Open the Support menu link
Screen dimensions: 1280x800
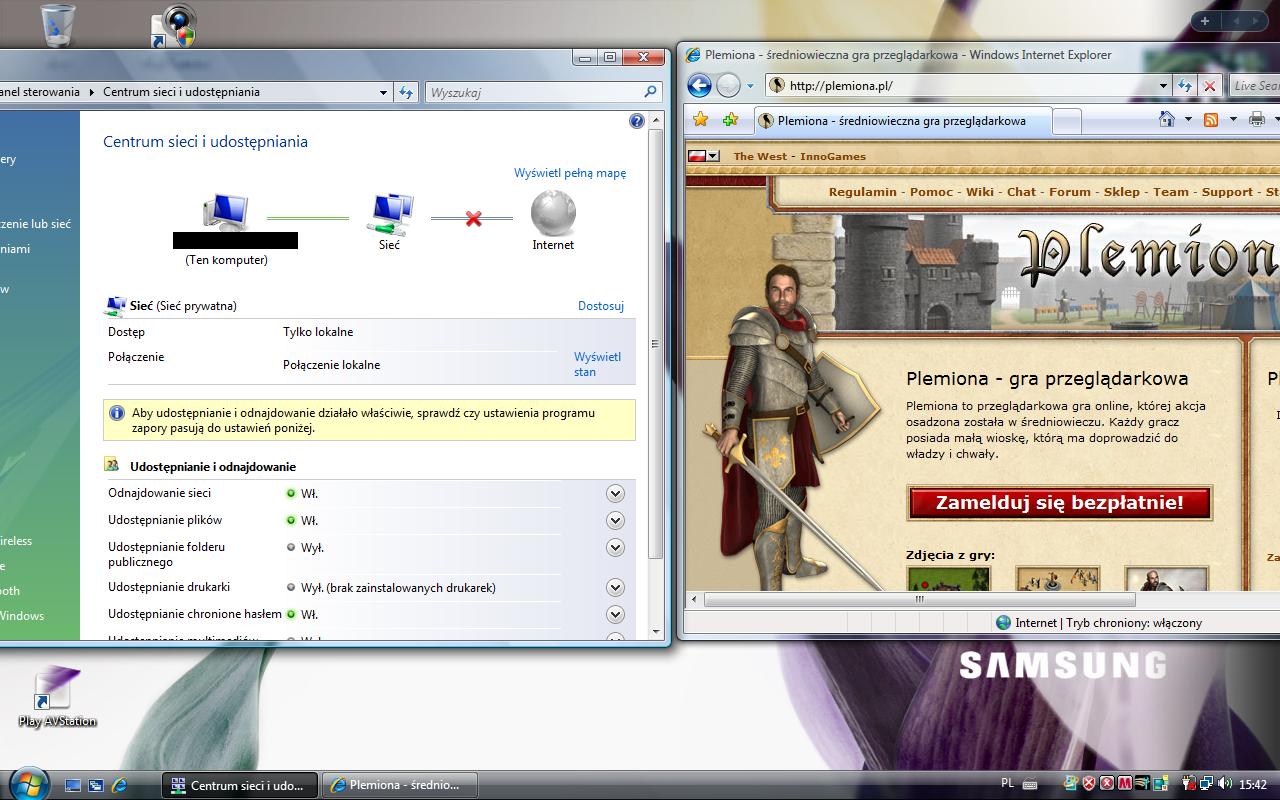pyautogui.click(x=1227, y=192)
